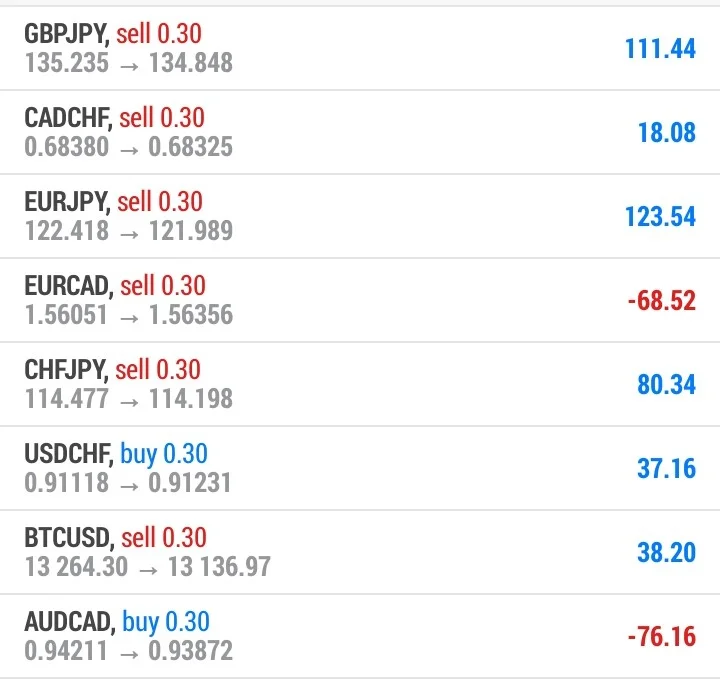This screenshot has height=679, width=720.
Task: Click the AUDCAD loss value -76.16
Action: pyautogui.click(x=662, y=636)
